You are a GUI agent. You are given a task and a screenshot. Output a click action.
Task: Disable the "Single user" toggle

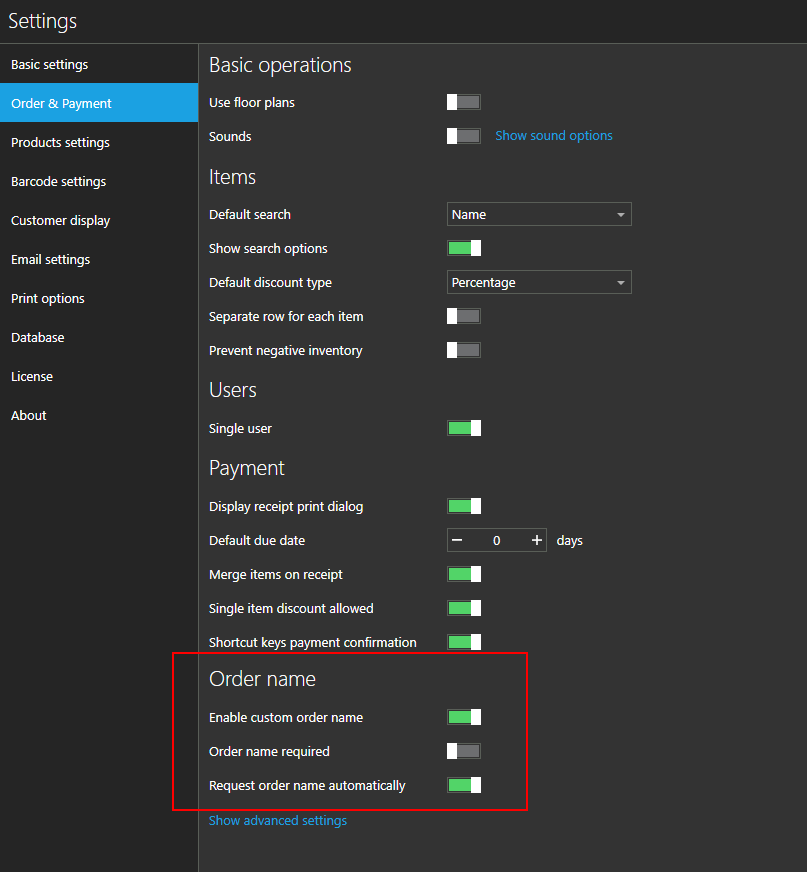click(x=463, y=427)
